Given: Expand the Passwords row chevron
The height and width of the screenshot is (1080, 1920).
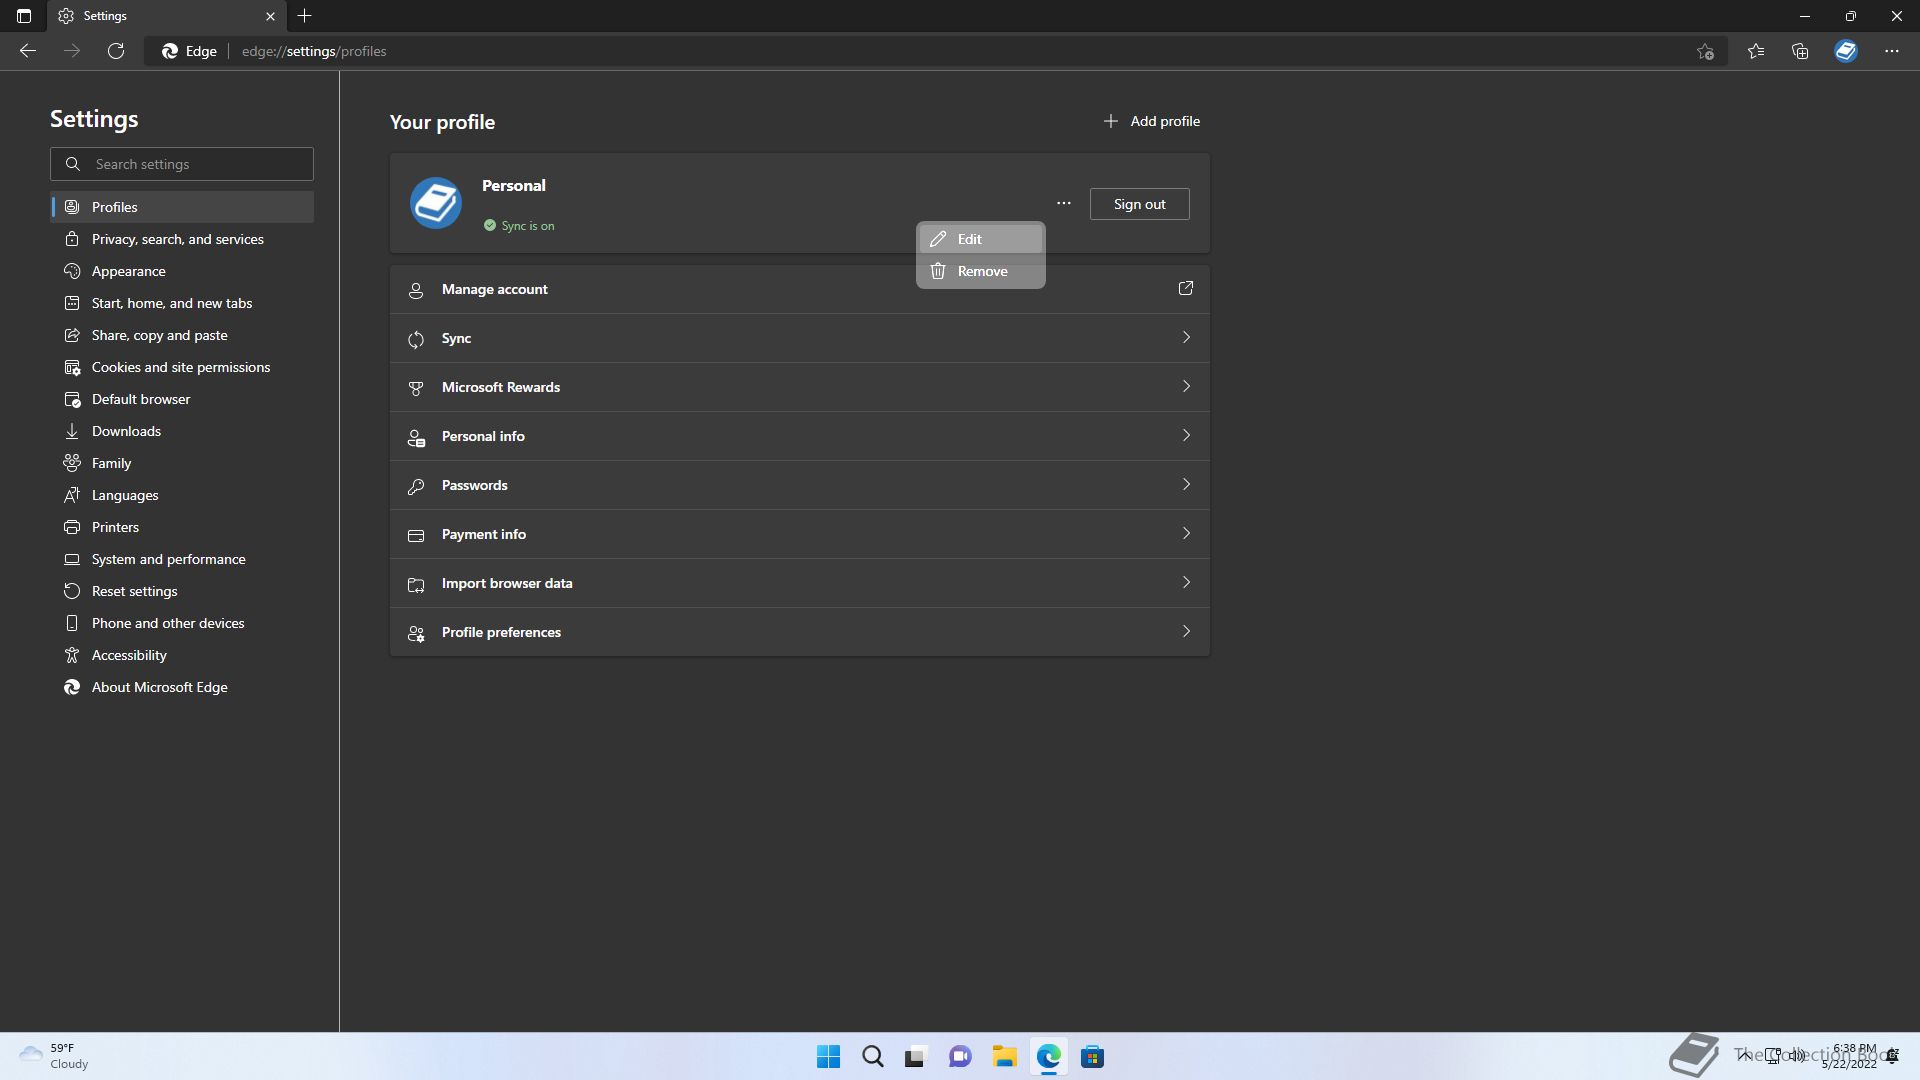Looking at the screenshot, I should click(x=1186, y=485).
